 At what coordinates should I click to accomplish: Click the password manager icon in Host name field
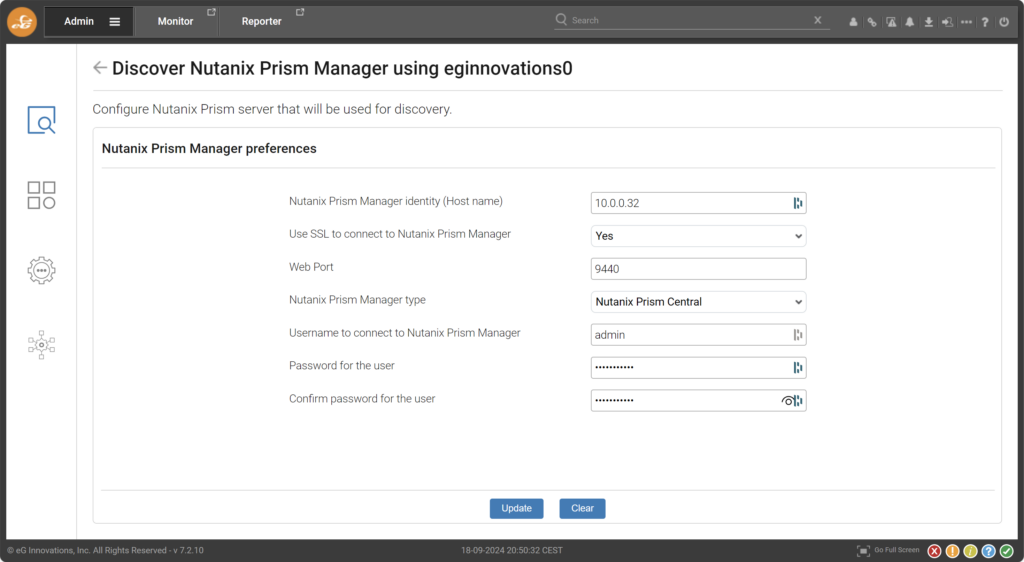797,203
